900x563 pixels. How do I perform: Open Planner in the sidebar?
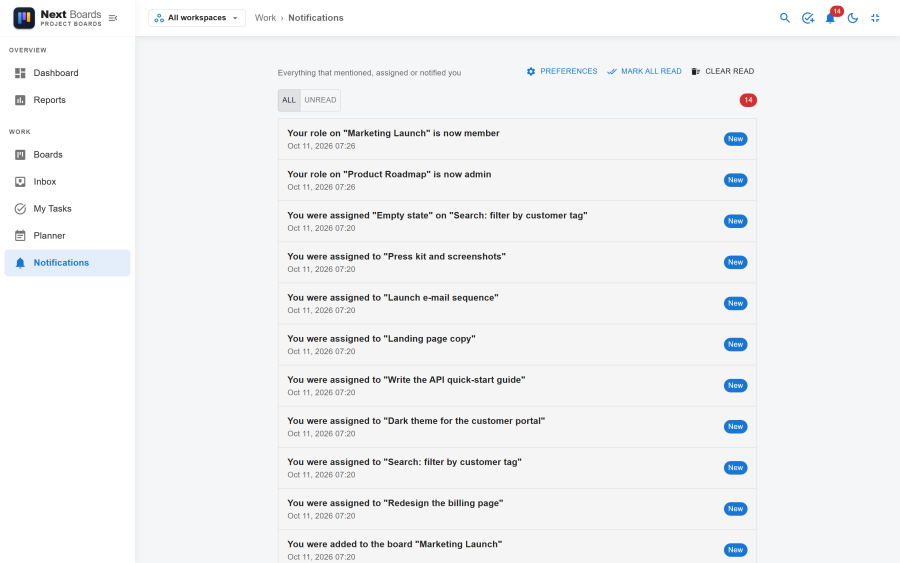[67, 235]
